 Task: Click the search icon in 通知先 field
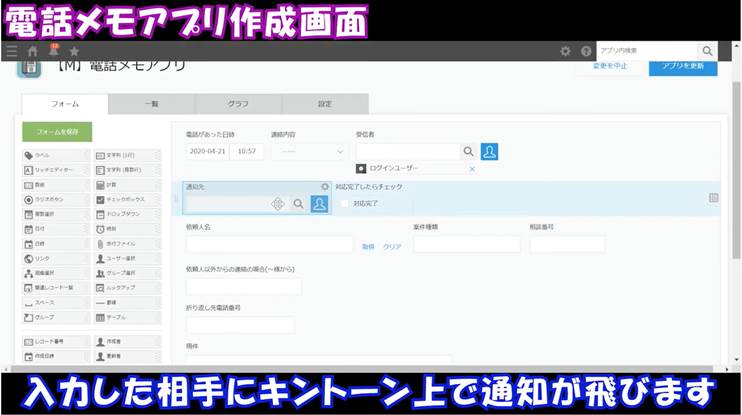298,204
